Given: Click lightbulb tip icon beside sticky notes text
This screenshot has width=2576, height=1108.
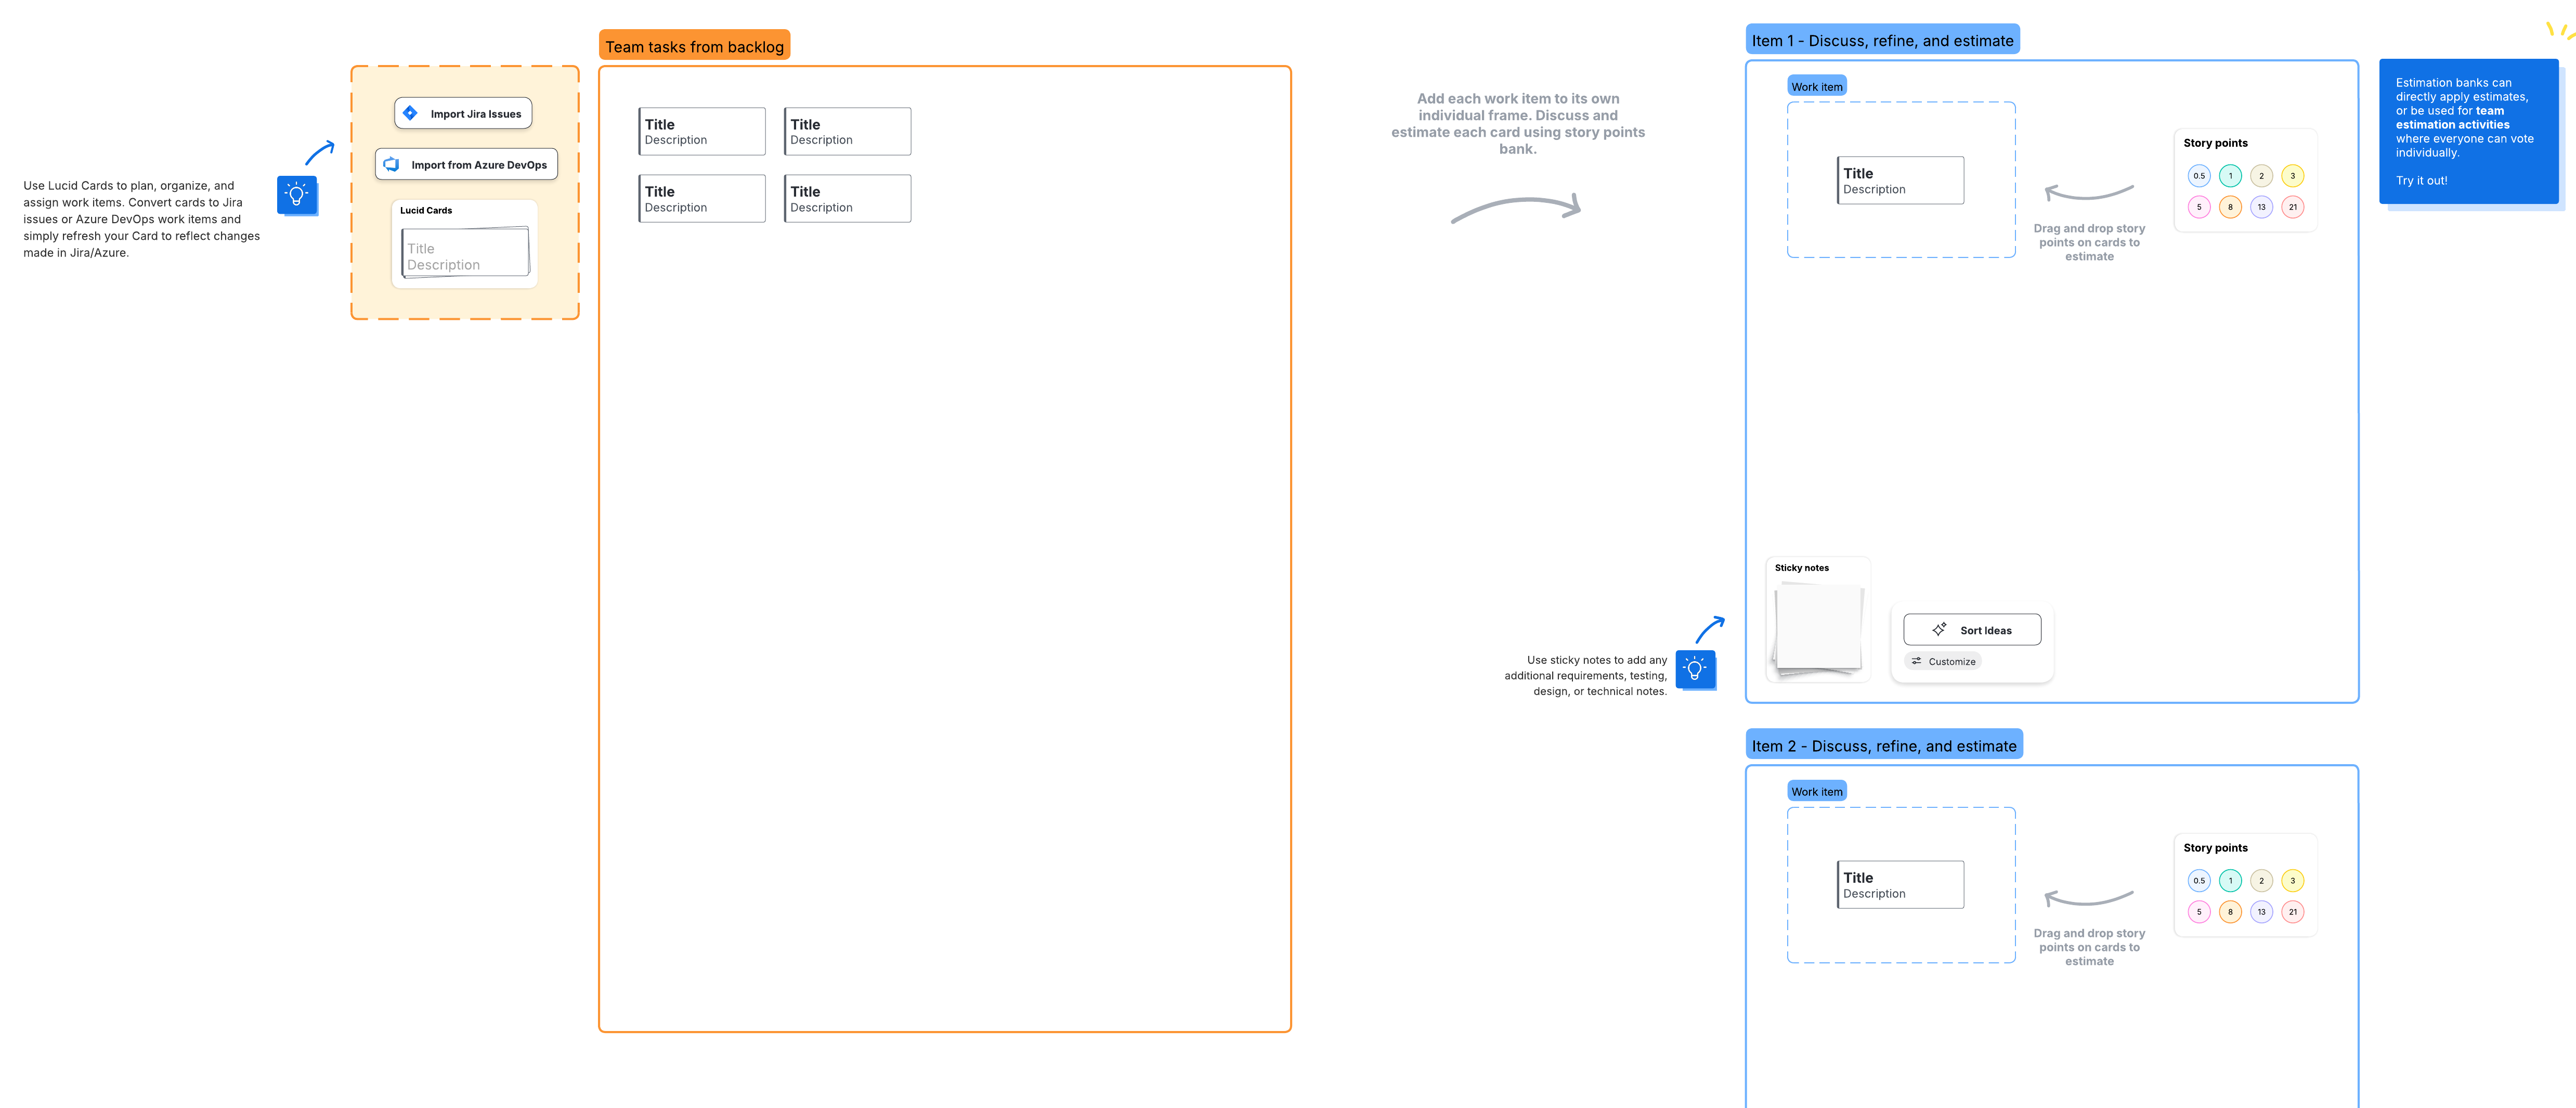Looking at the screenshot, I should click(1695, 669).
